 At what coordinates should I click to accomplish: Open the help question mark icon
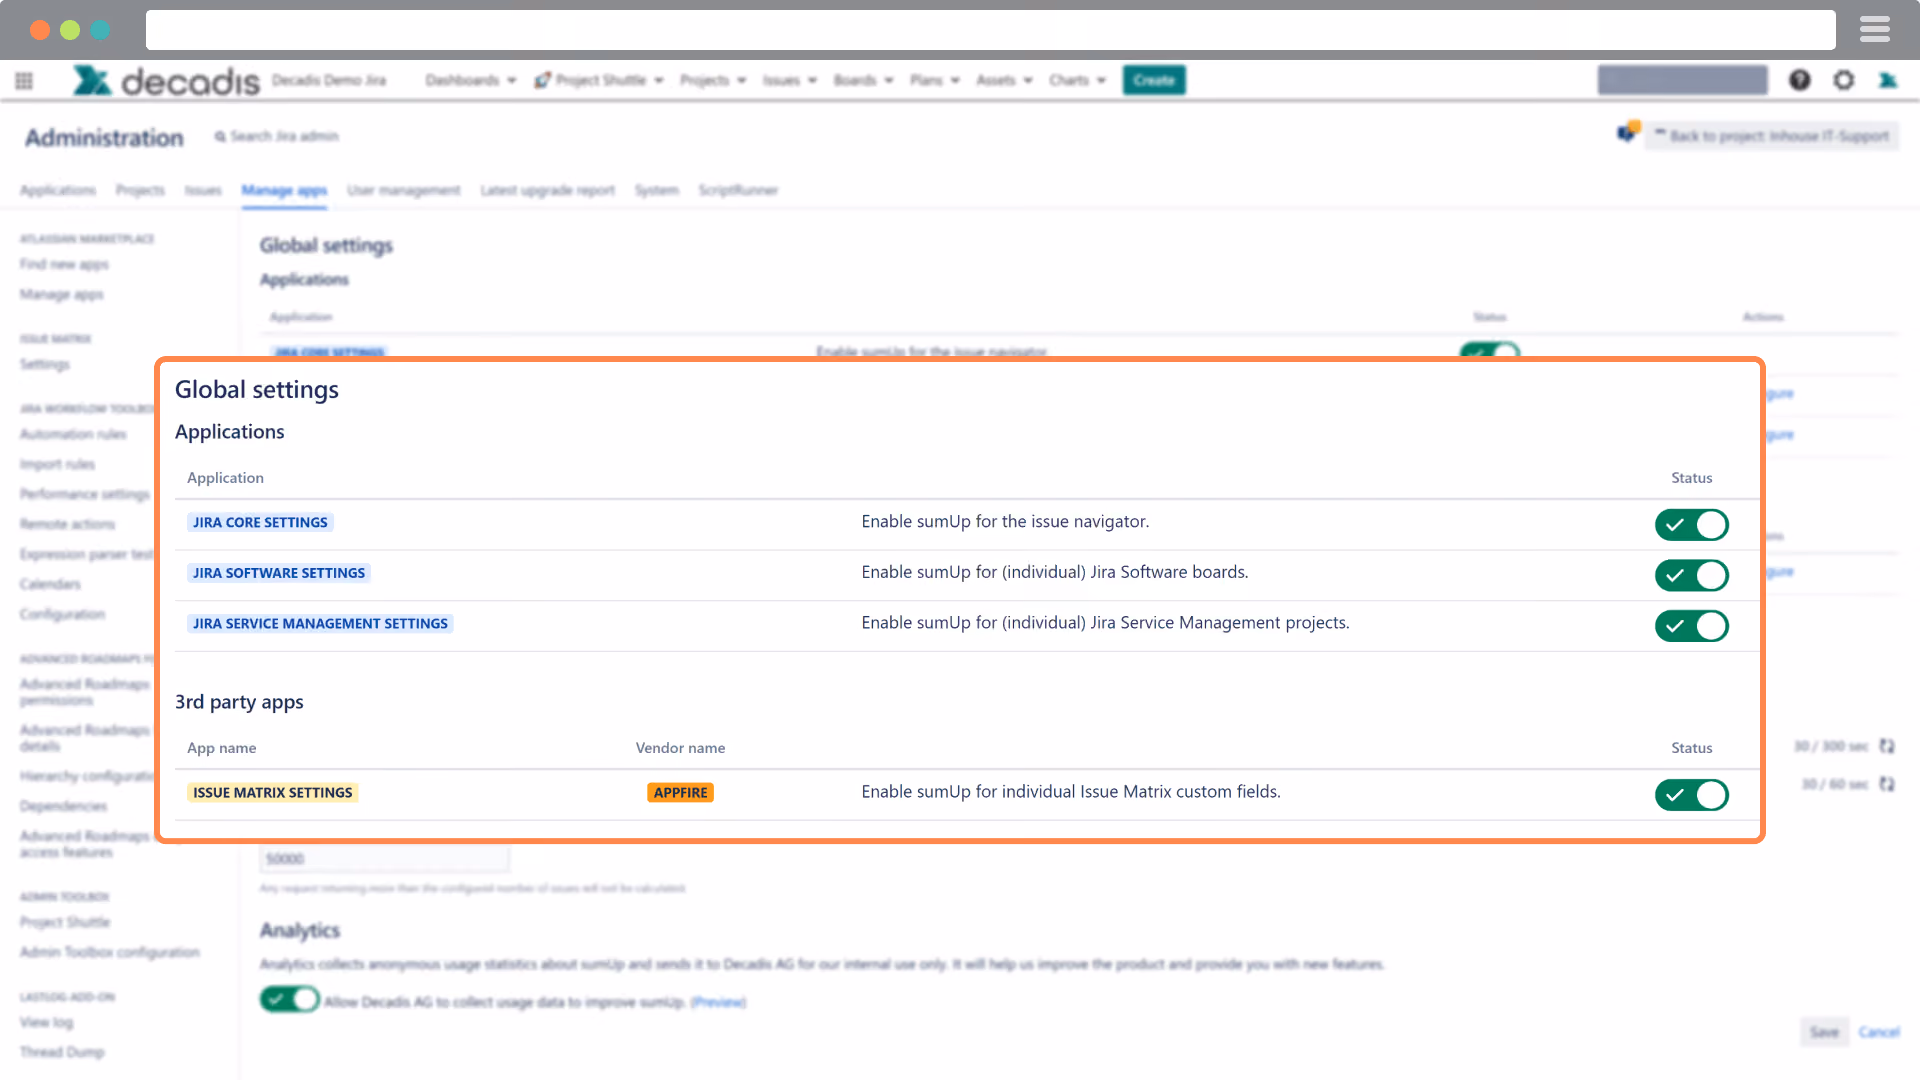click(1799, 80)
